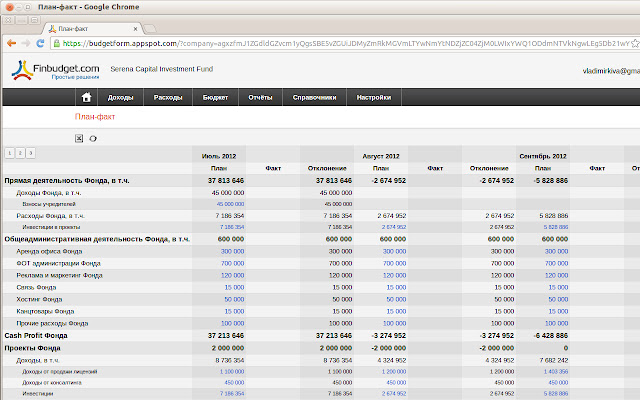The image size is (640, 400).
Task: Open July plan value for Взносы учредителей
Action: pyautogui.click(x=230, y=204)
